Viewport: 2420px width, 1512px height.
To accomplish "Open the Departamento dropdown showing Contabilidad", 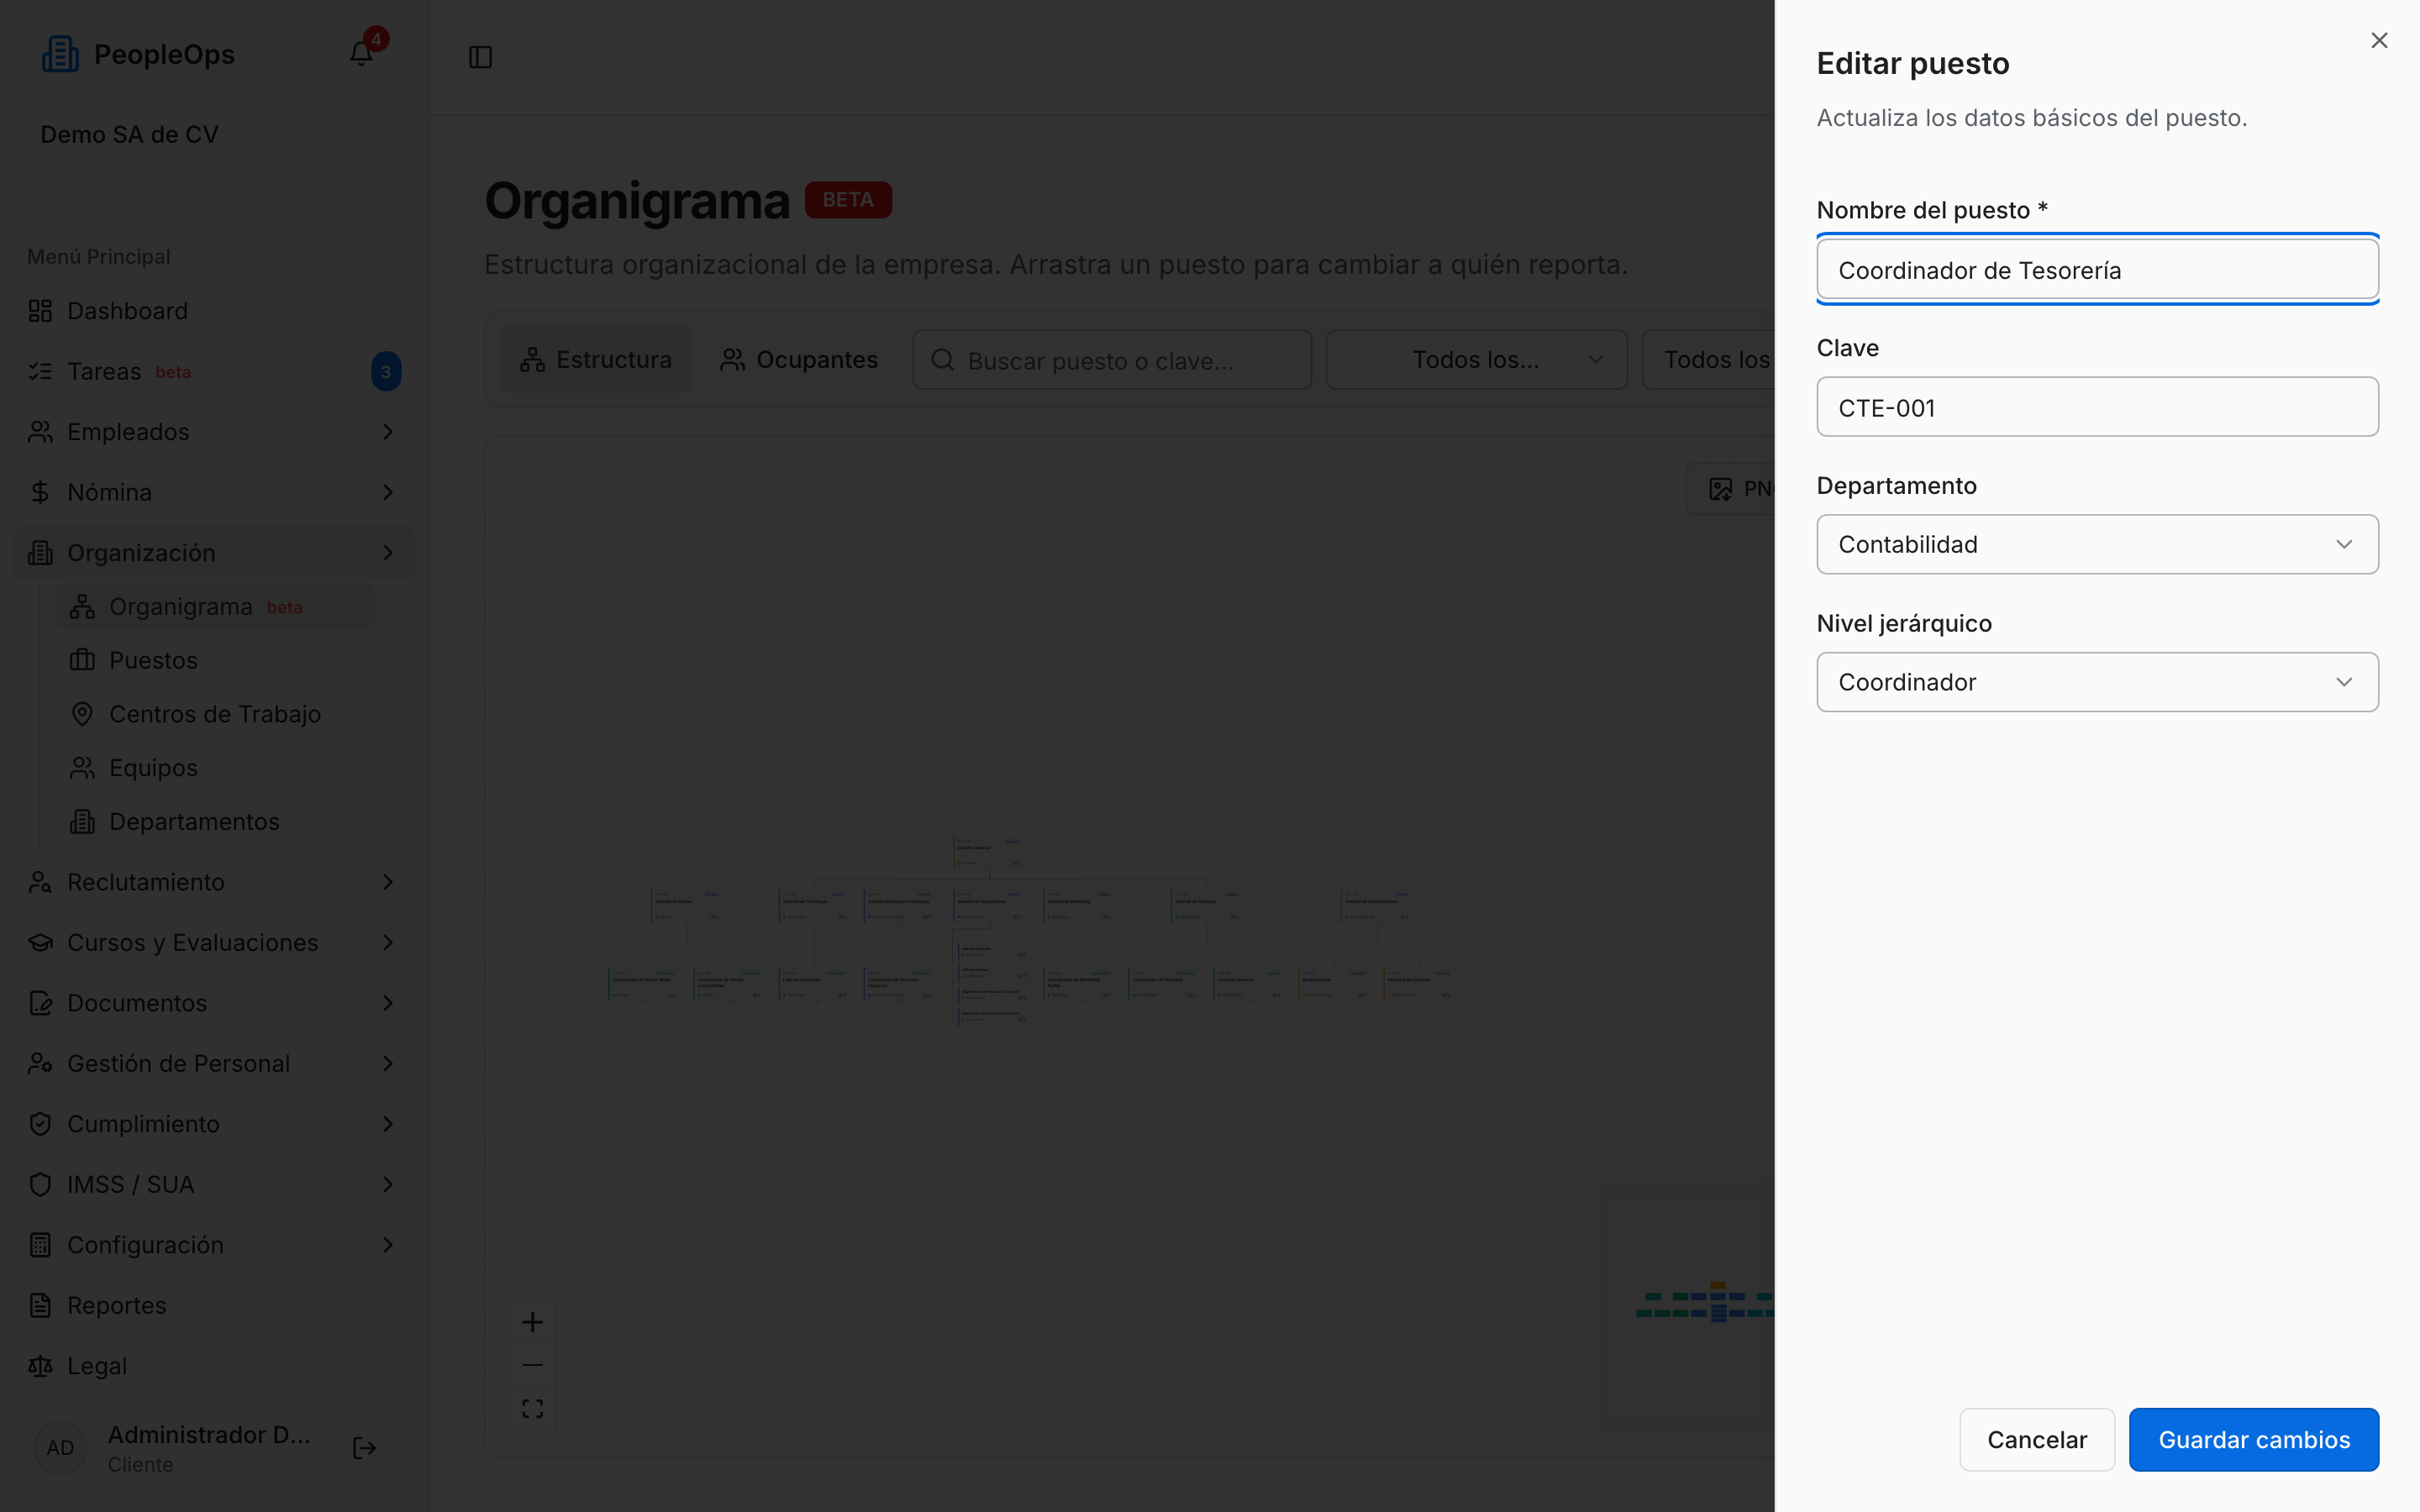I will (2097, 544).
